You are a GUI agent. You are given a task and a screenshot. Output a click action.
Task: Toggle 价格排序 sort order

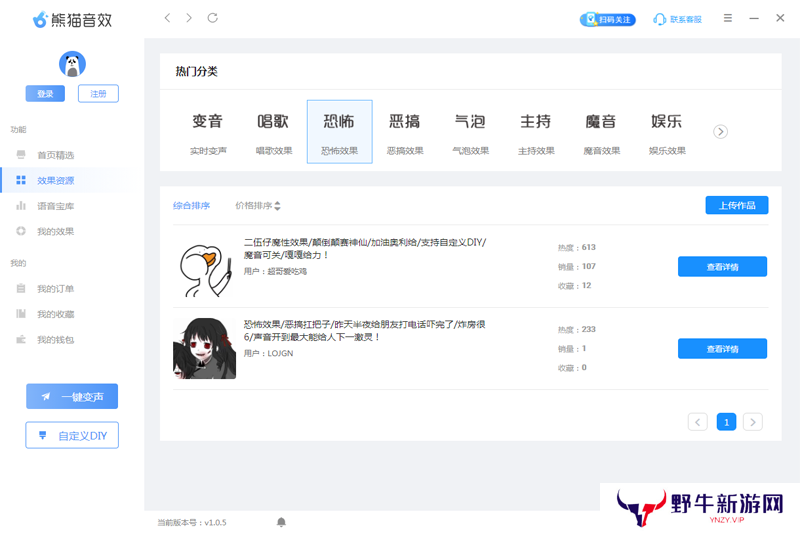[258, 206]
